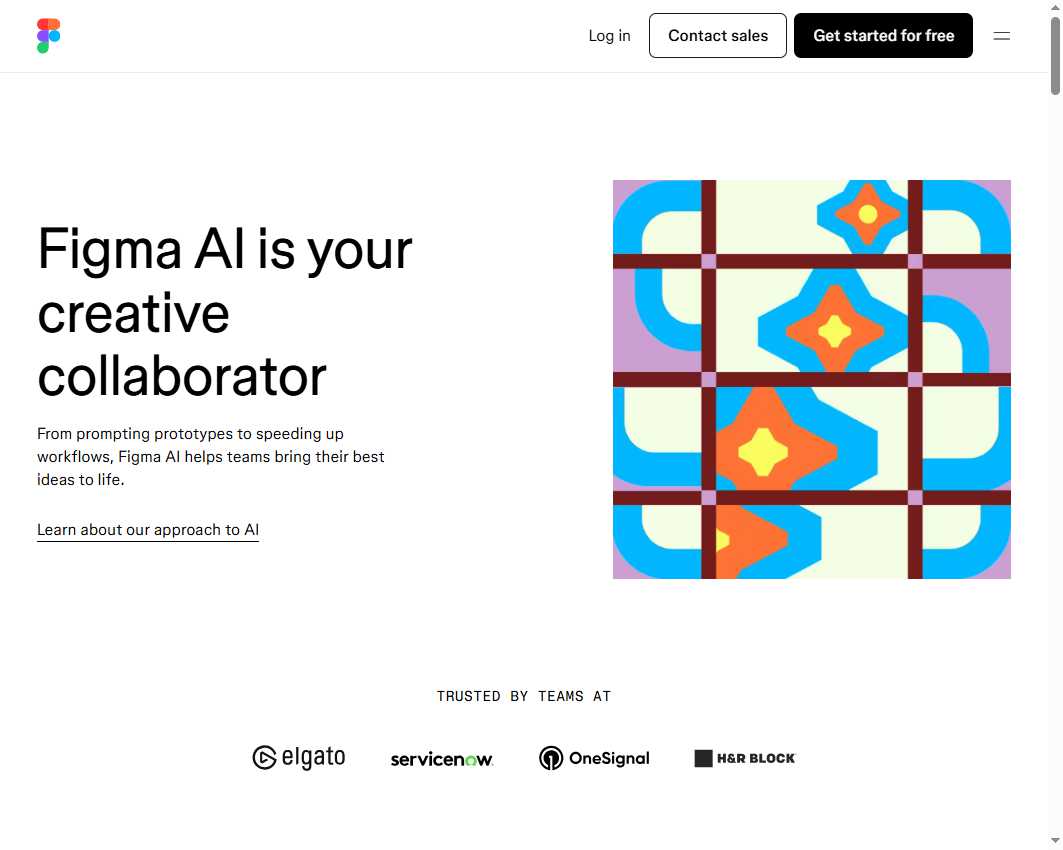Open the Log in page

tap(609, 35)
